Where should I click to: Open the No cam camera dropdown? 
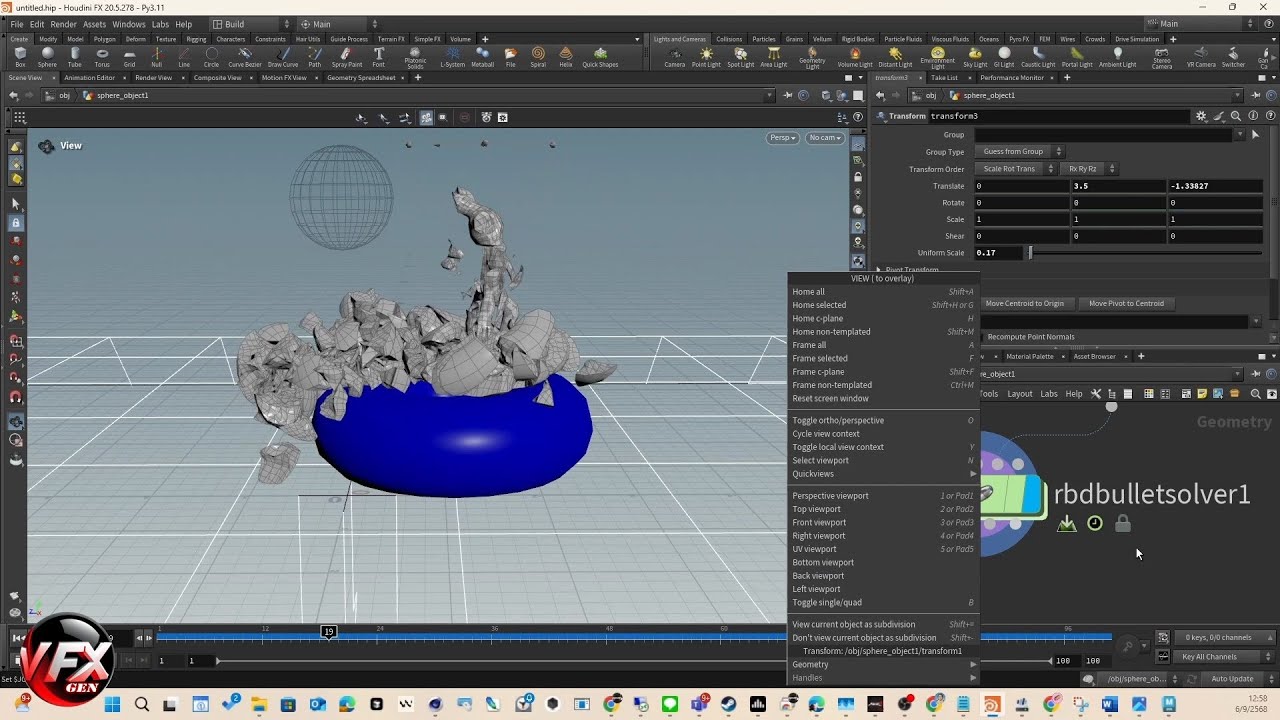825,138
